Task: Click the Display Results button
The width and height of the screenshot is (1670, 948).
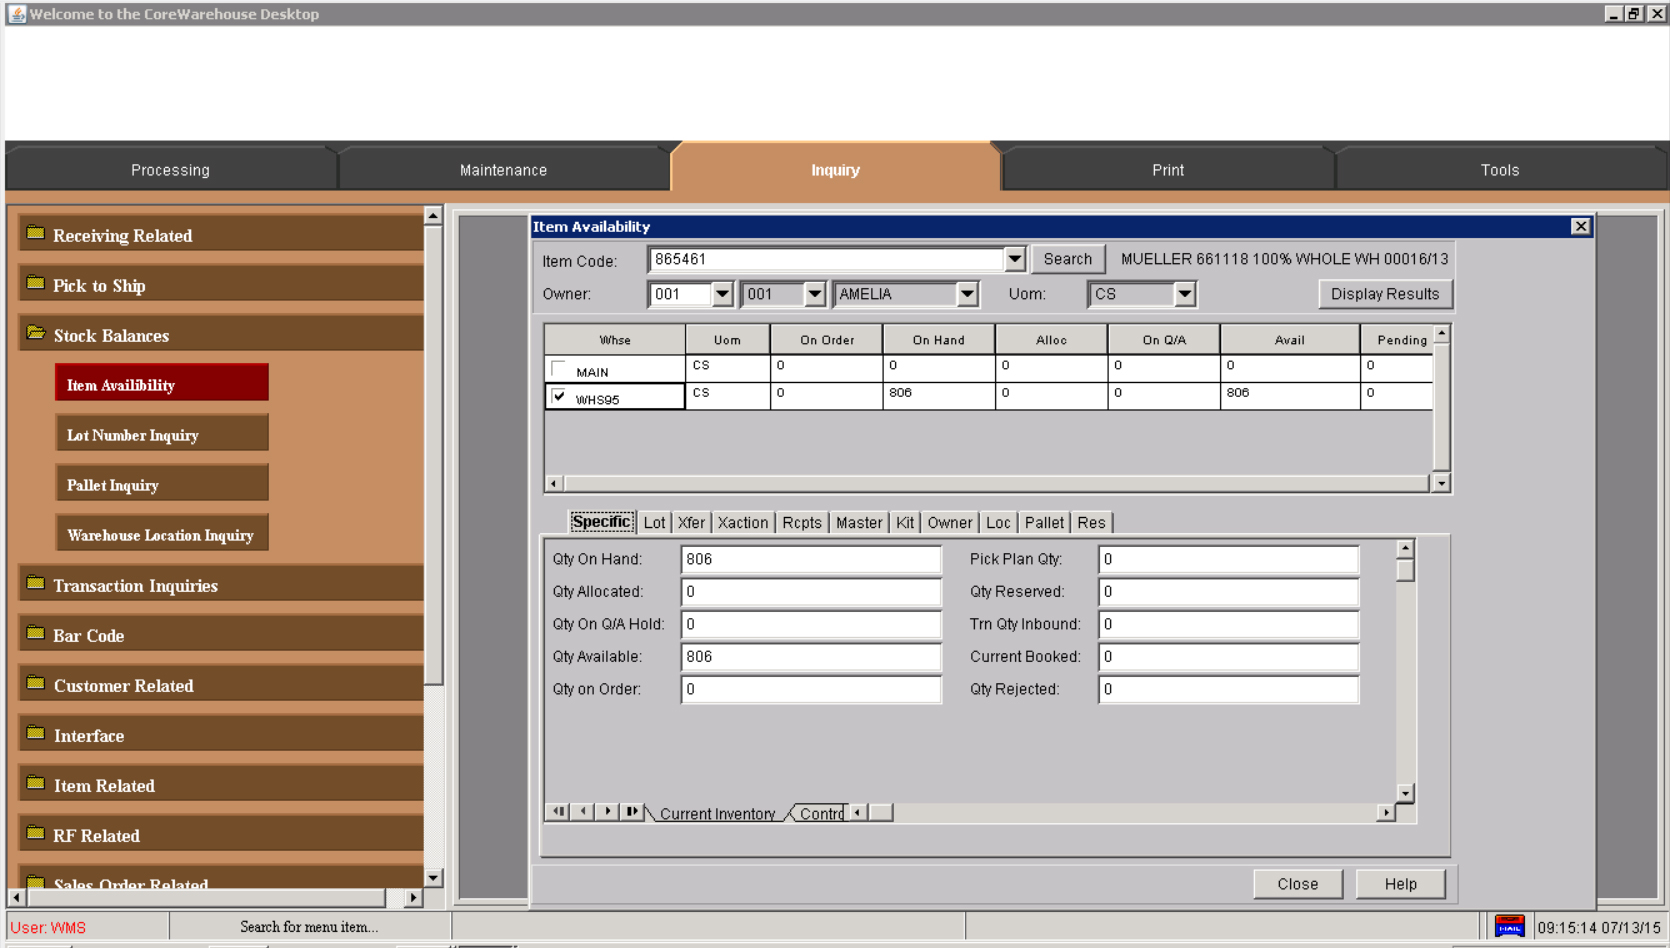Action: coord(1385,293)
